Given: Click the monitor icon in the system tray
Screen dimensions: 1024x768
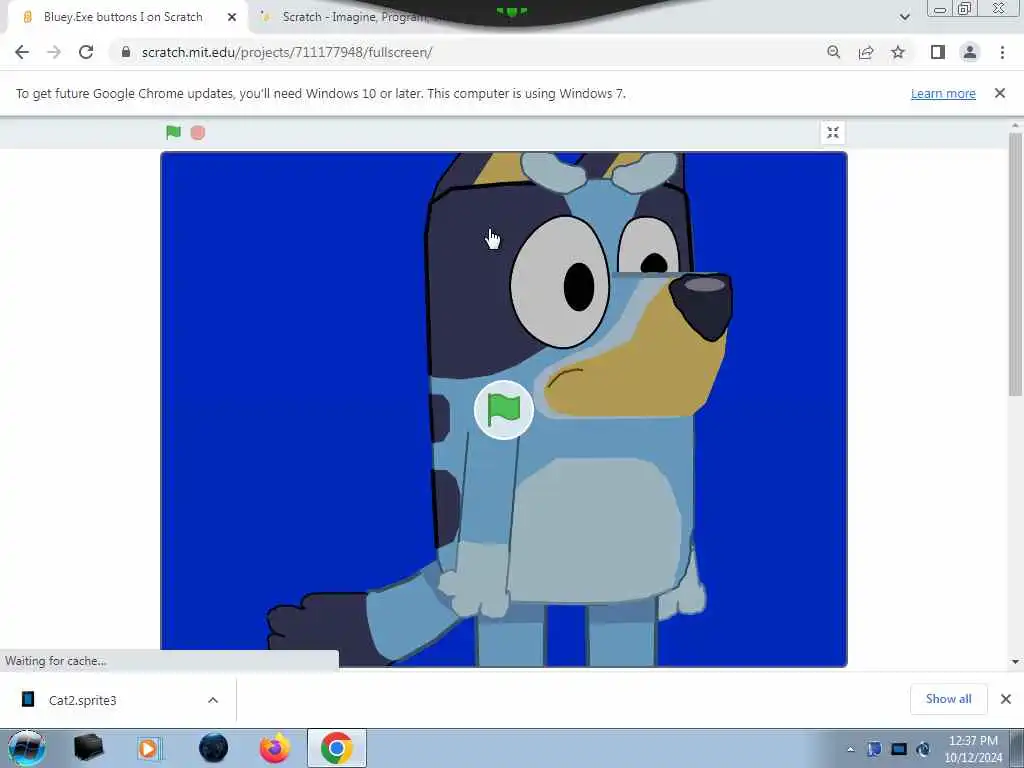Looking at the screenshot, I should pyautogui.click(x=899, y=749).
